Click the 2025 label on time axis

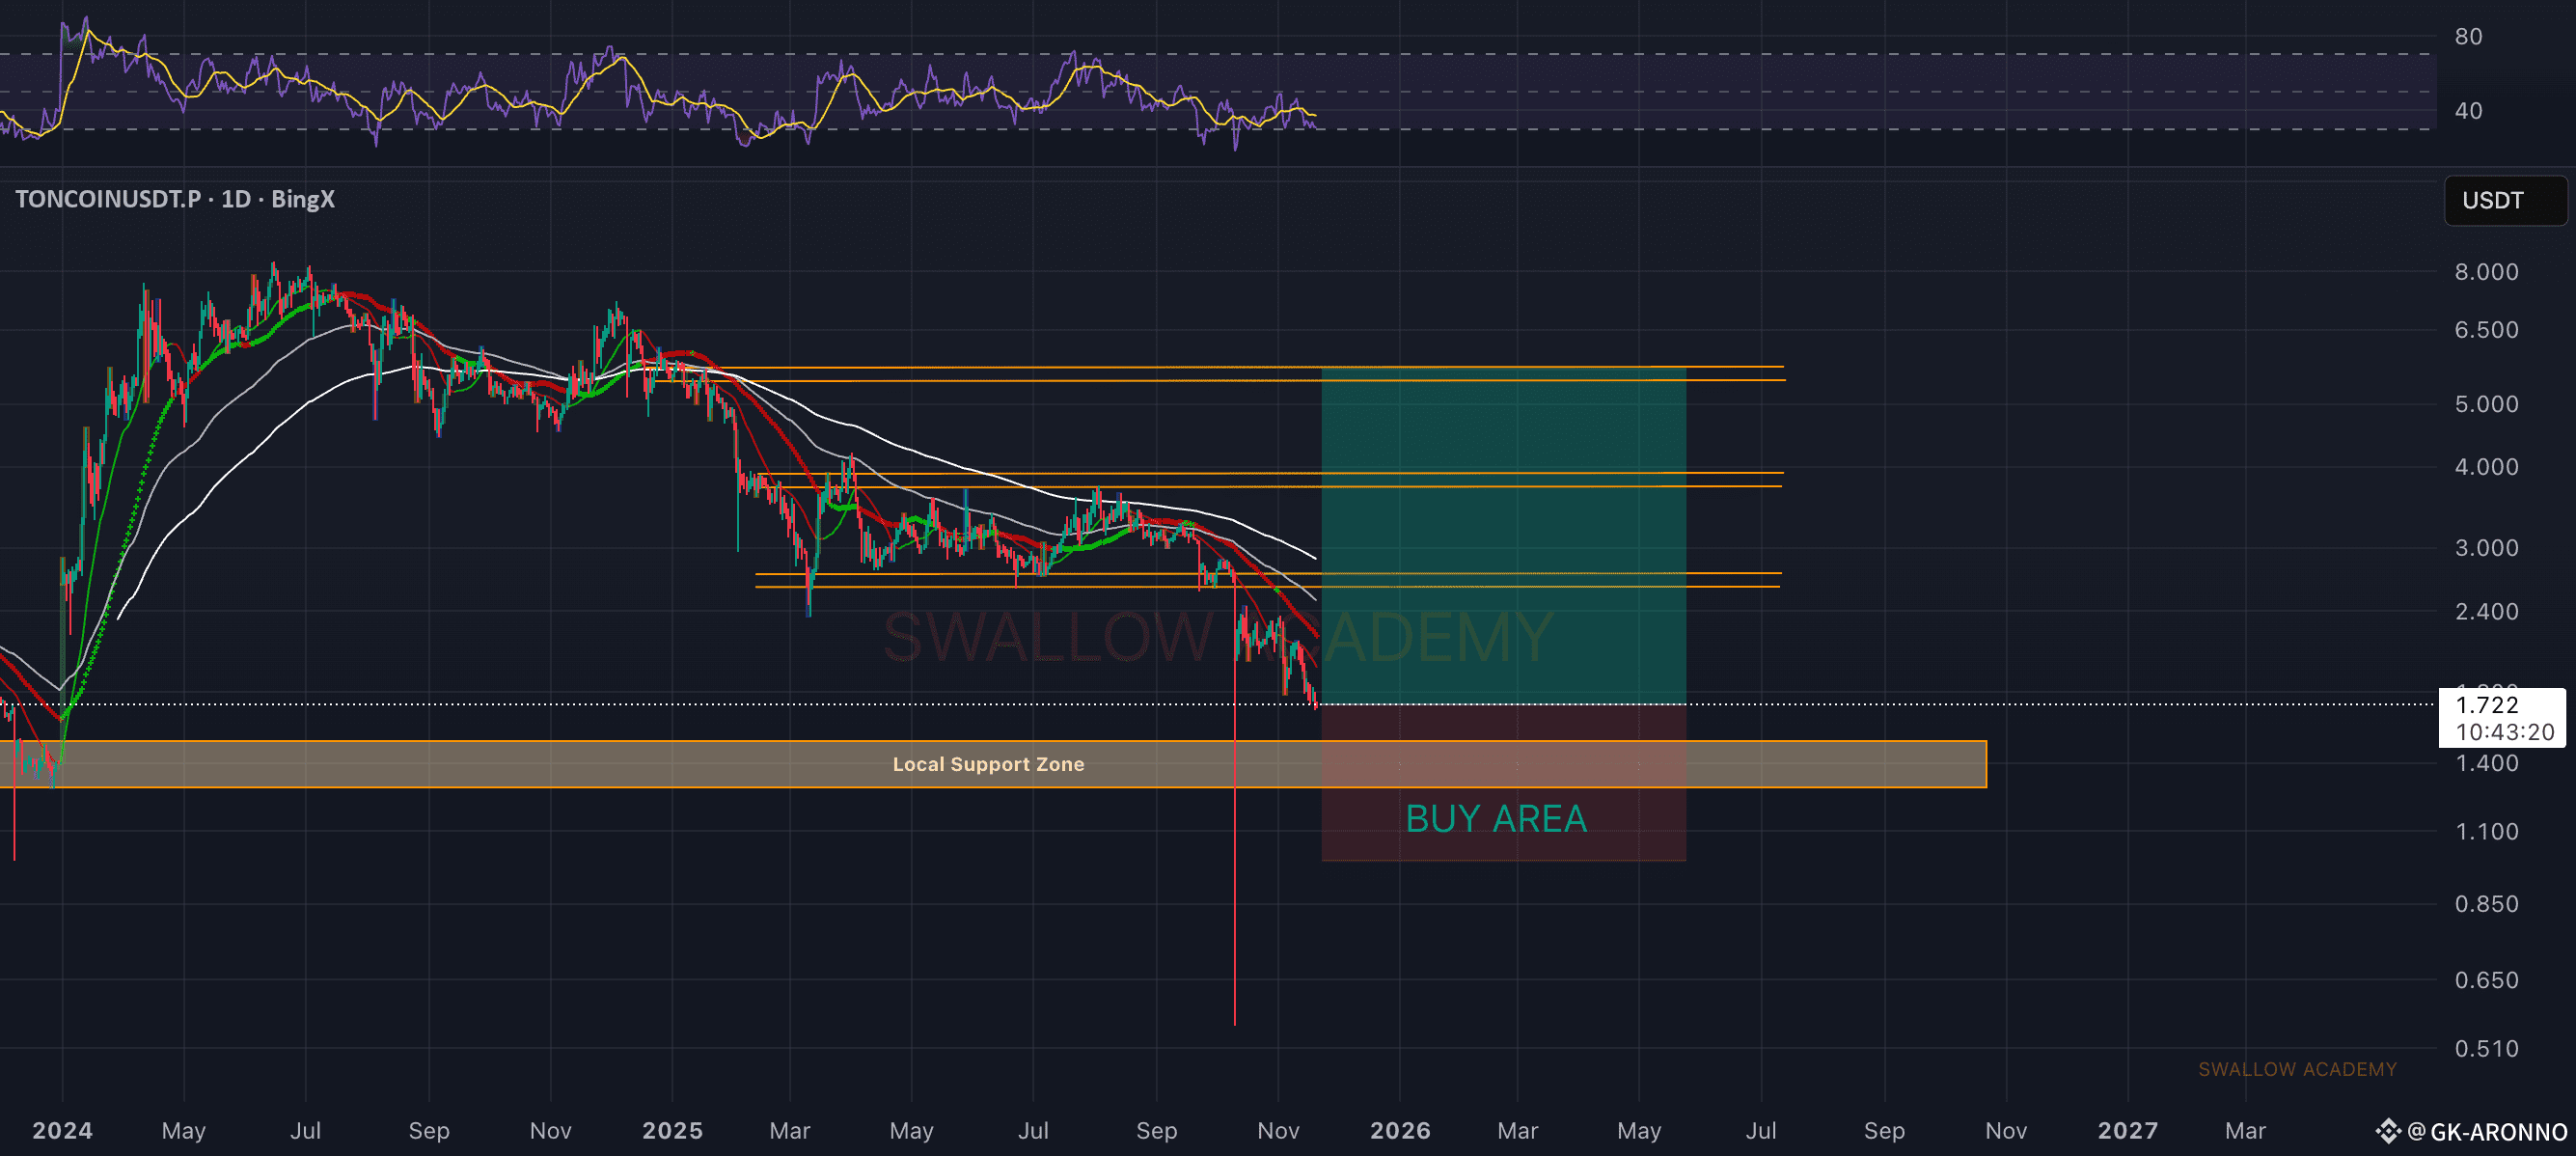tap(672, 1130)
